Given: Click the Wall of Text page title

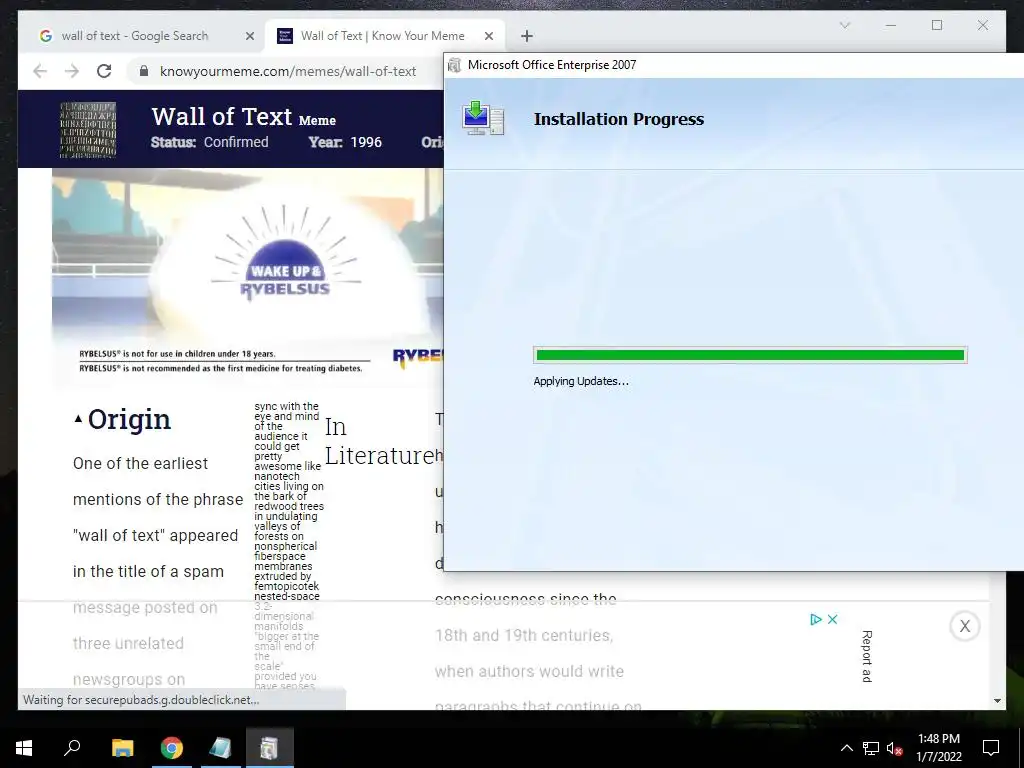Looking at the screenshot, I should pos(222,116).
